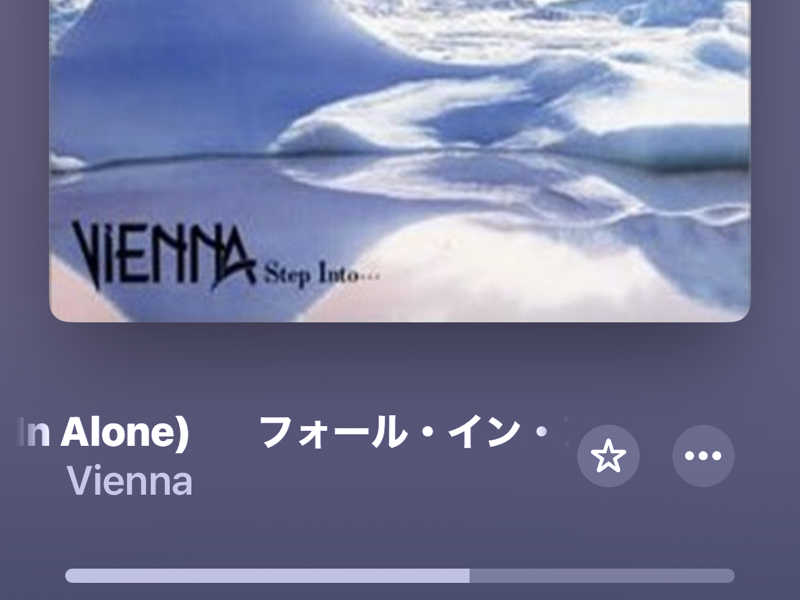Favorite this song with the star icon

click(x=608, y=456)
